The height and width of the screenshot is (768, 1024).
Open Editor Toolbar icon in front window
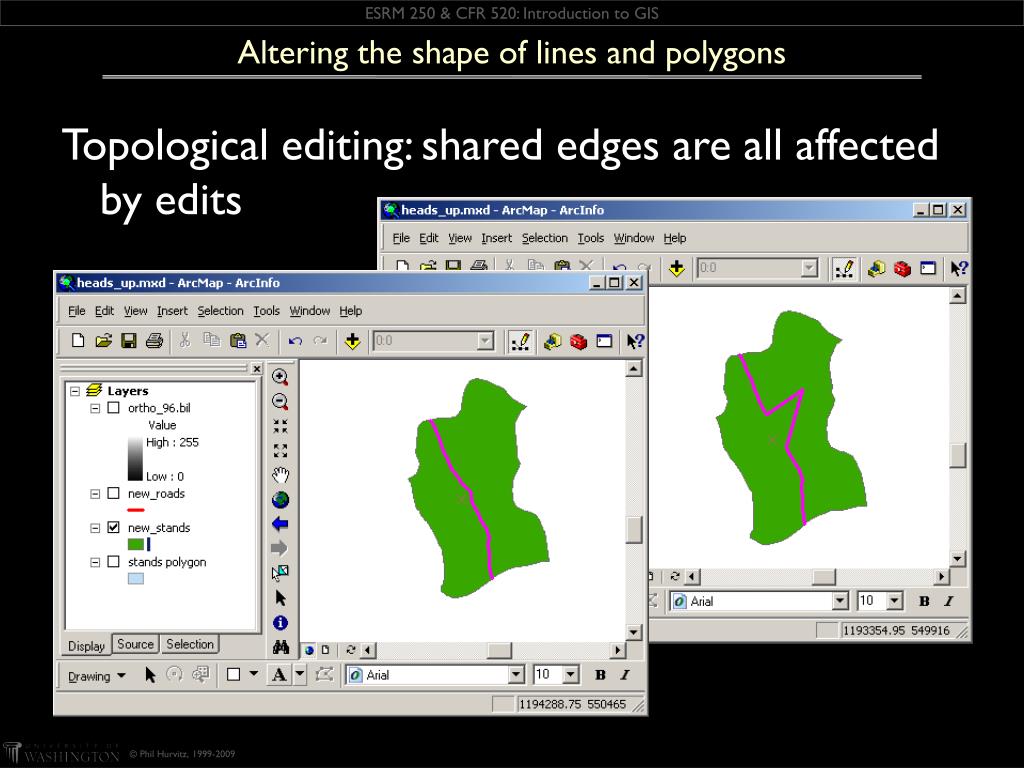(x=520, y=341)
